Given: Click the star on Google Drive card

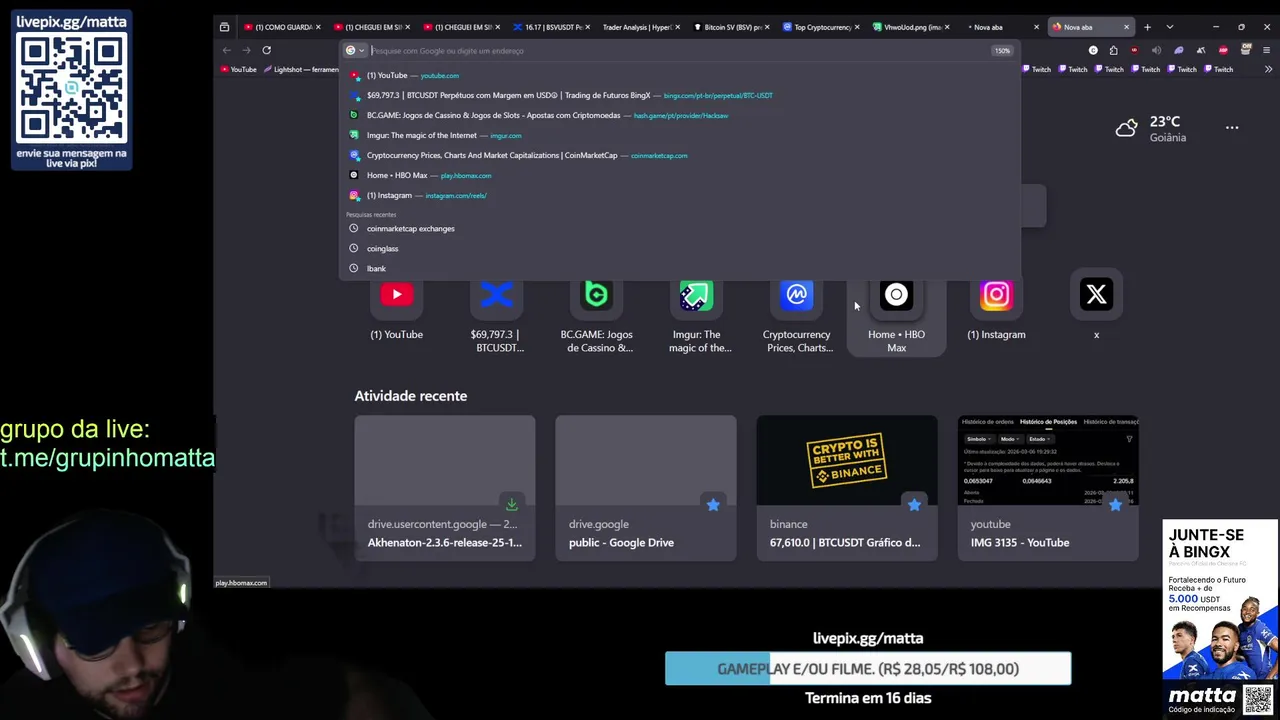Looking at the screenshot, I should 713,505.
